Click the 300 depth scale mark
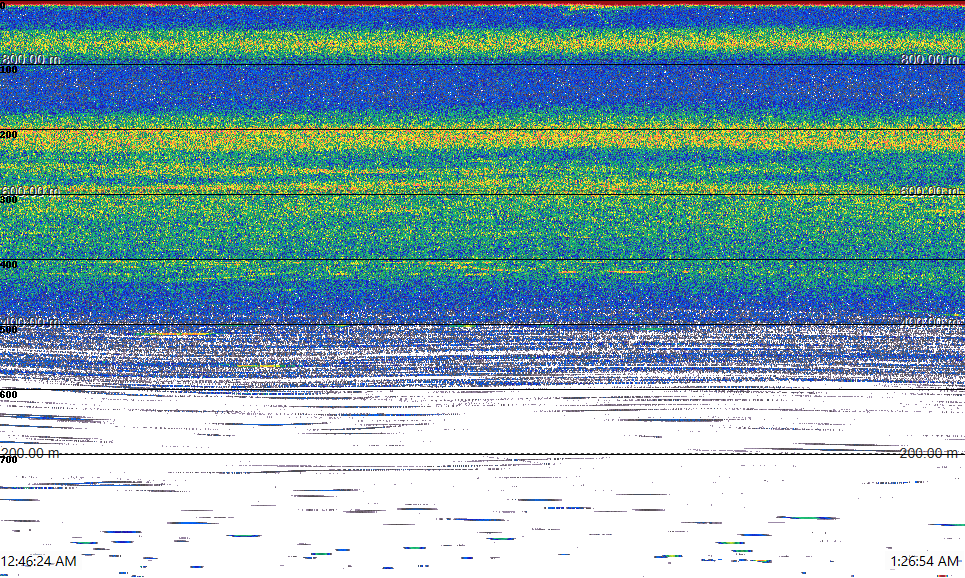Viewport: 965px width, 578px height. point(8,200)
